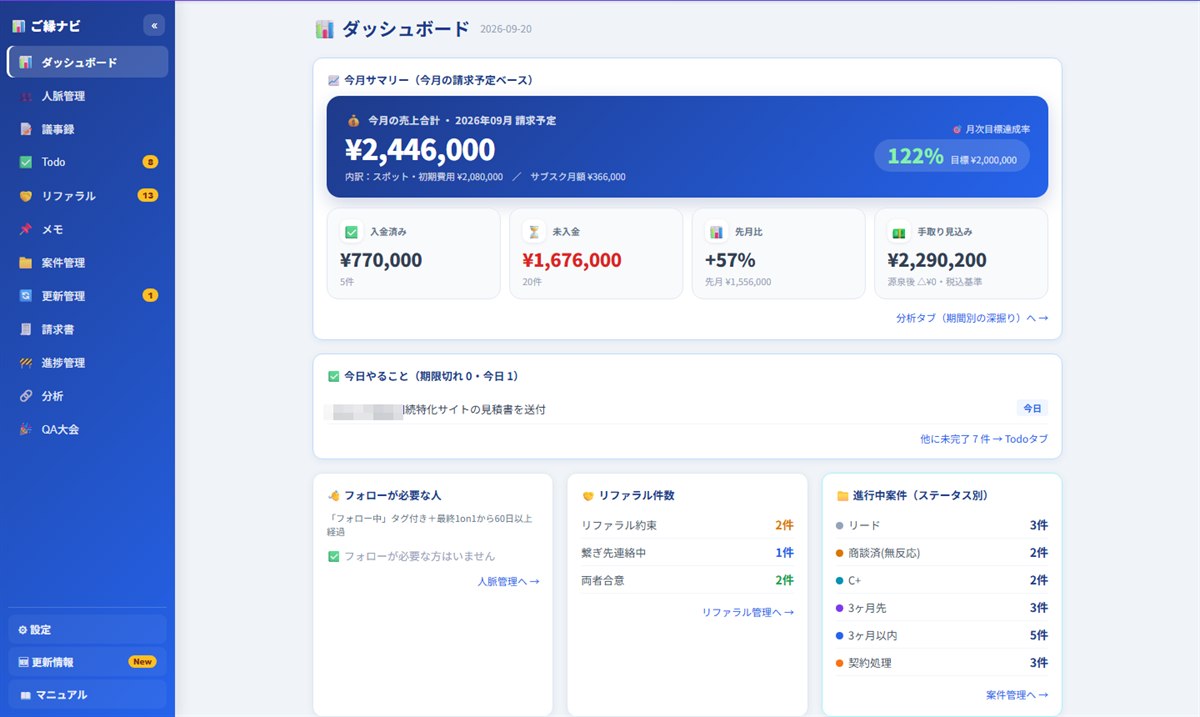Image resolution: width=1200 pixels, height=717 pixels.
Task: Click the 3ヶ月以内 5件 status row
Action: click(x=942, y=635)
